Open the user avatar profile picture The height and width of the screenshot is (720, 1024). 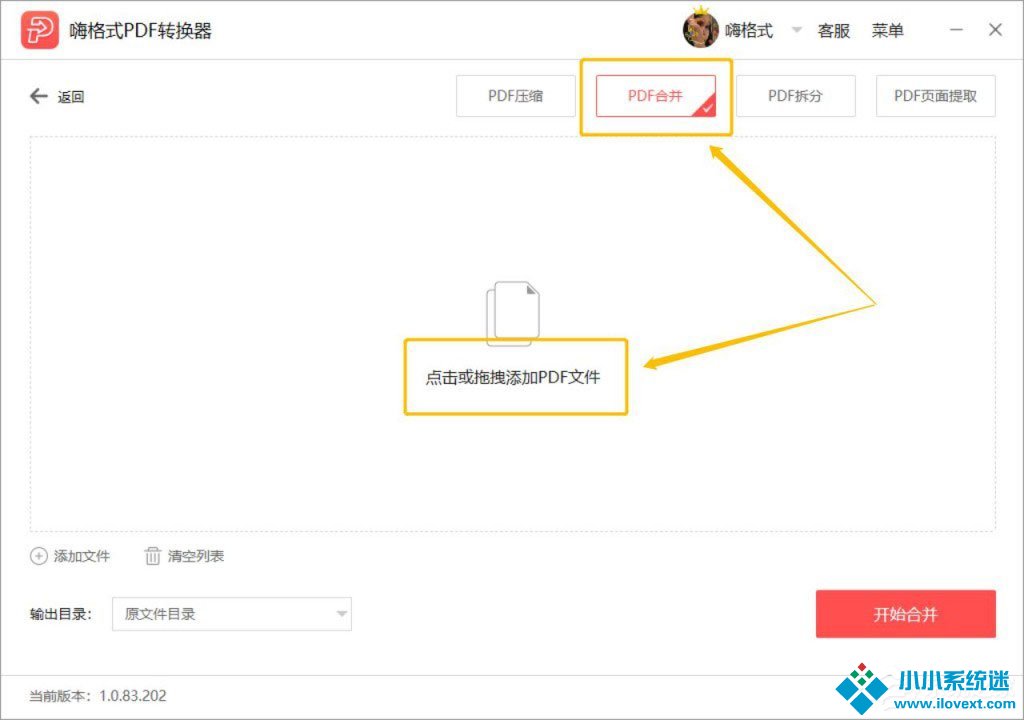(700, 30)
